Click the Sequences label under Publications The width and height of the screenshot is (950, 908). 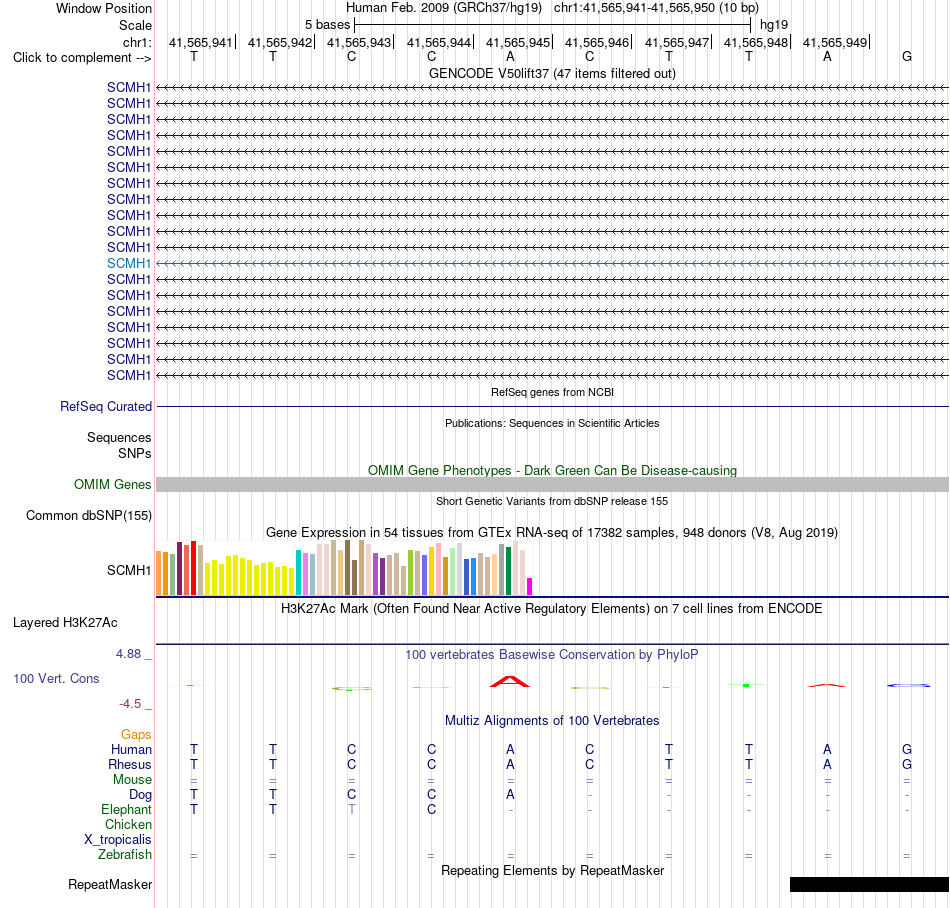119,437
